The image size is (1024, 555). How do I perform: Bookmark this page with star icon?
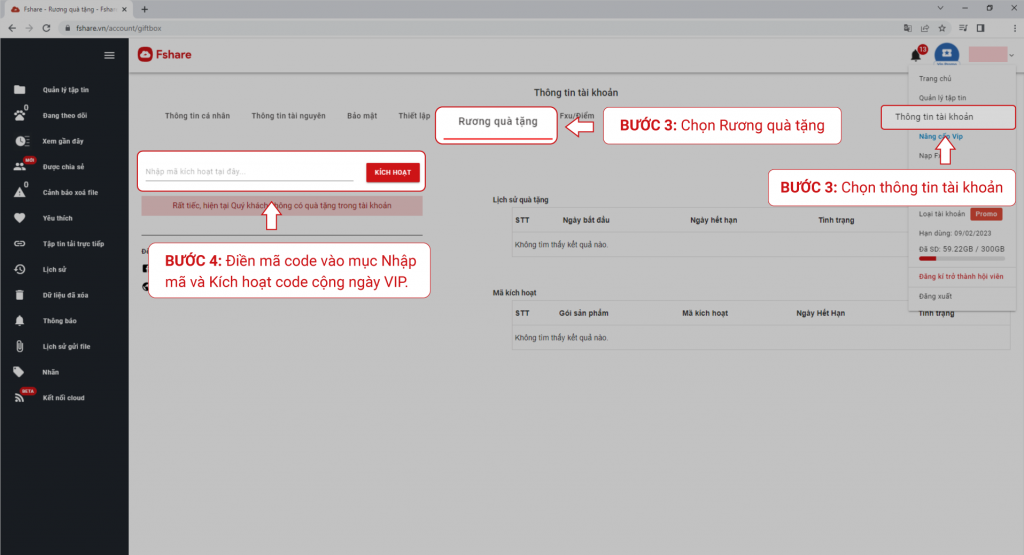pos(942,28)
